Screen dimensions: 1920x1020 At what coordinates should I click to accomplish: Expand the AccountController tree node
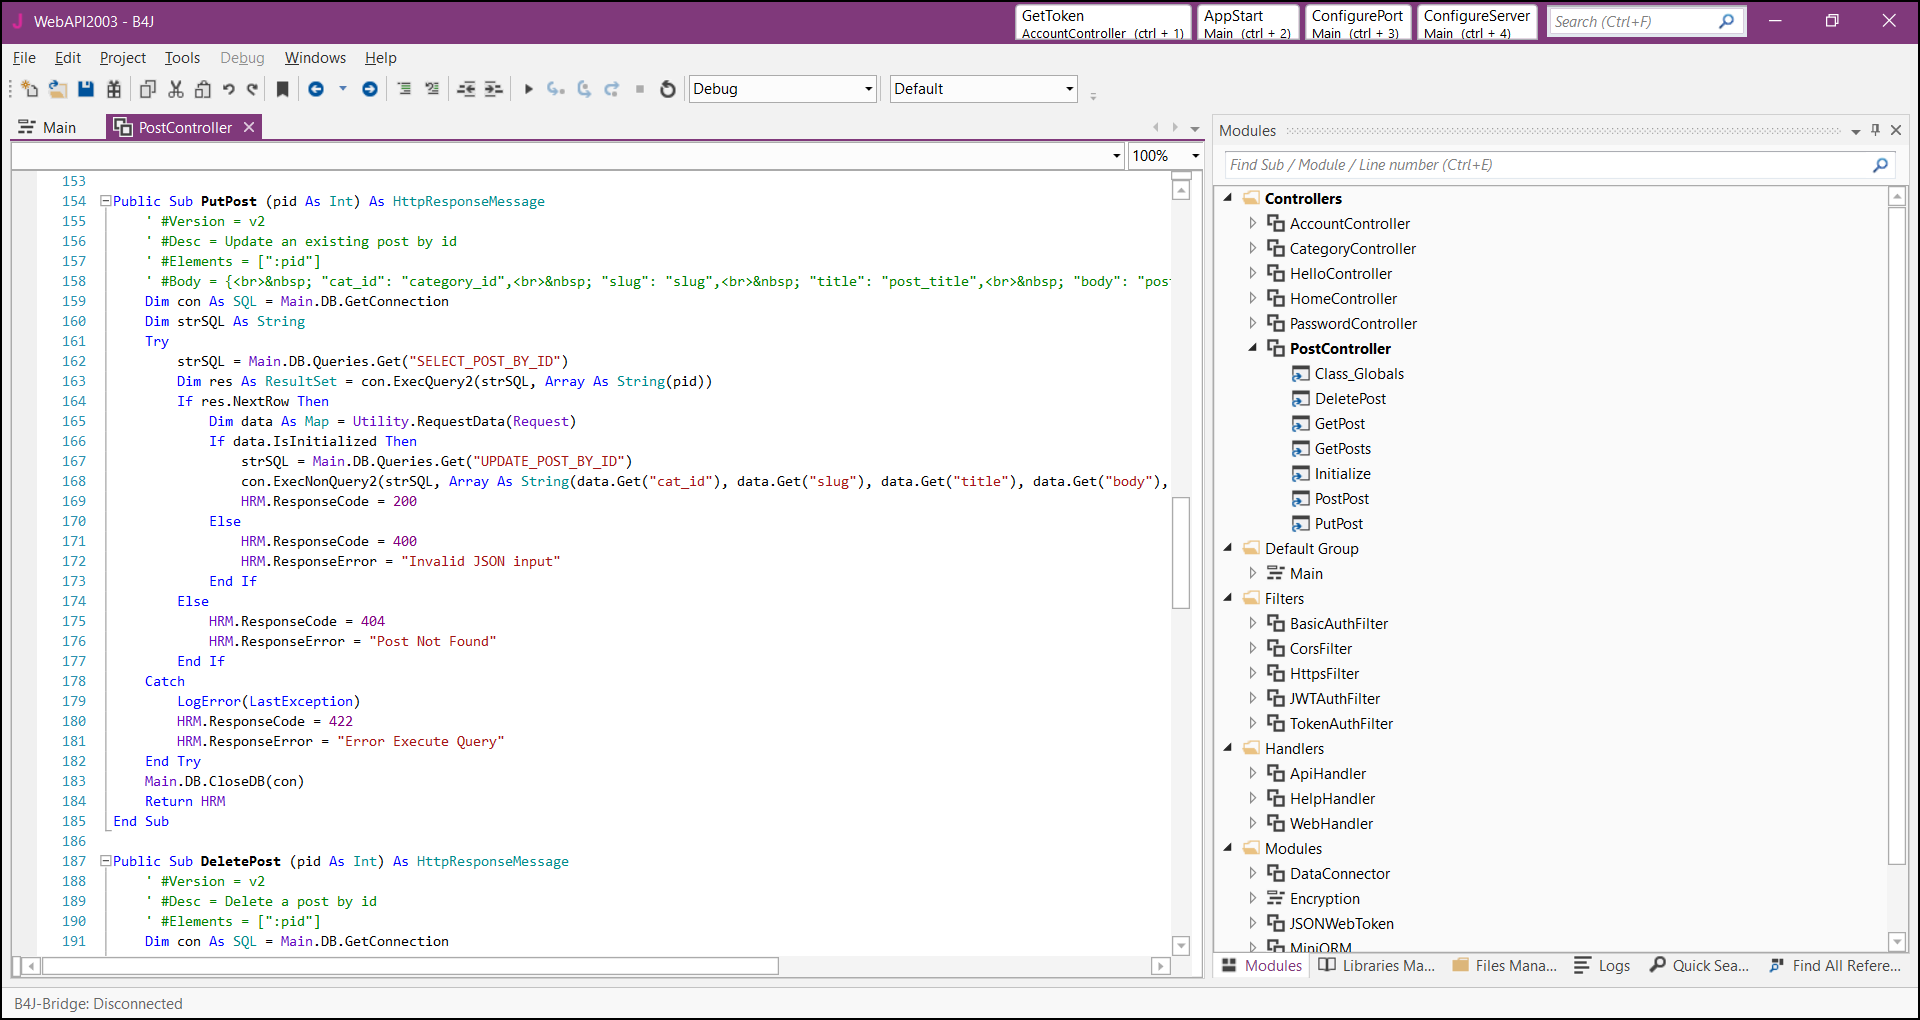click(1252, 223)
